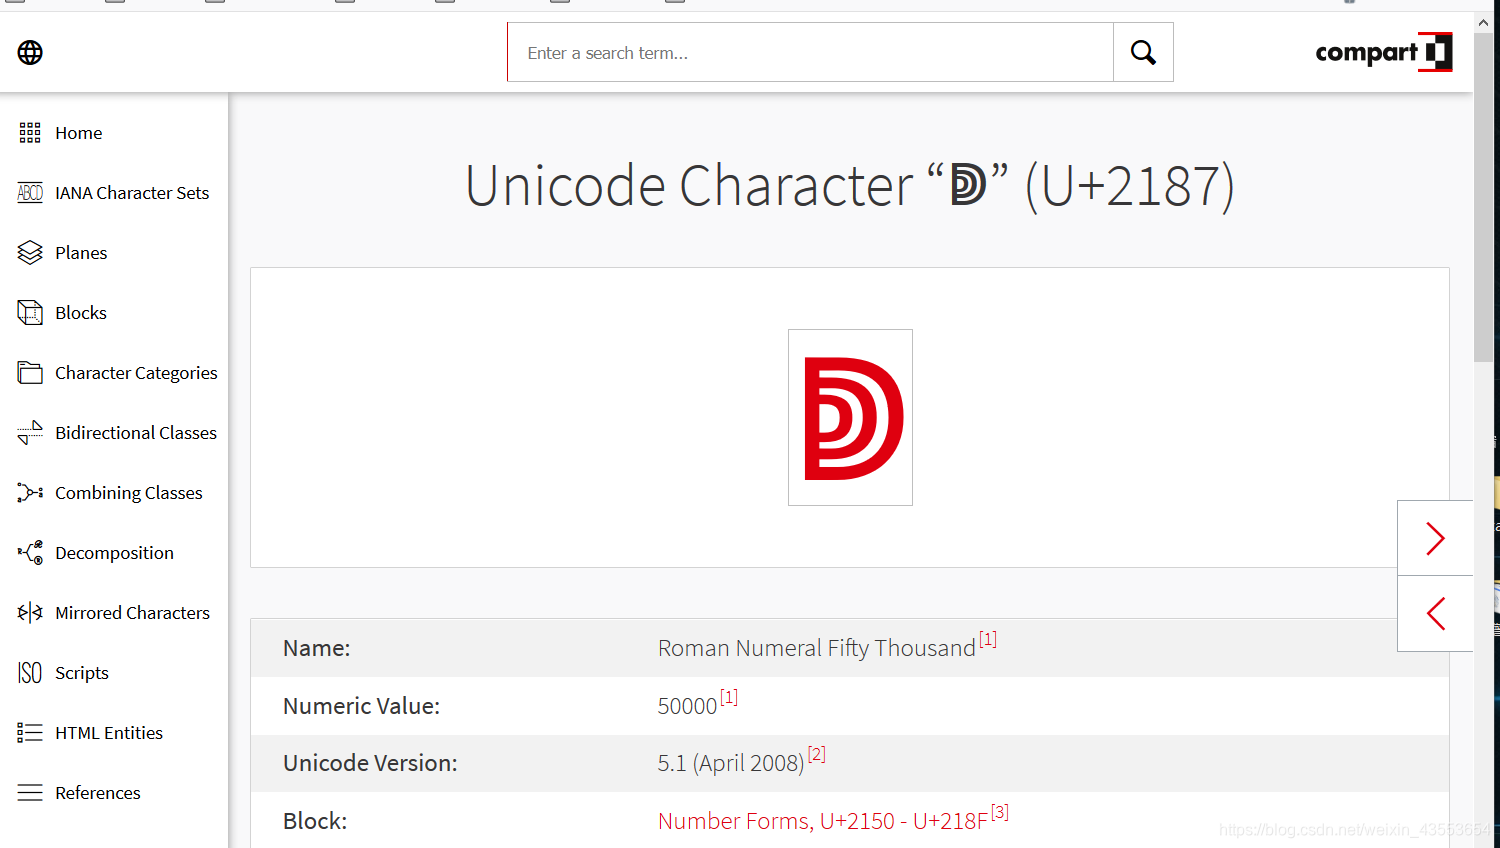Click the Character Categories folder icon
The image size is (1500, 848).
30,373
